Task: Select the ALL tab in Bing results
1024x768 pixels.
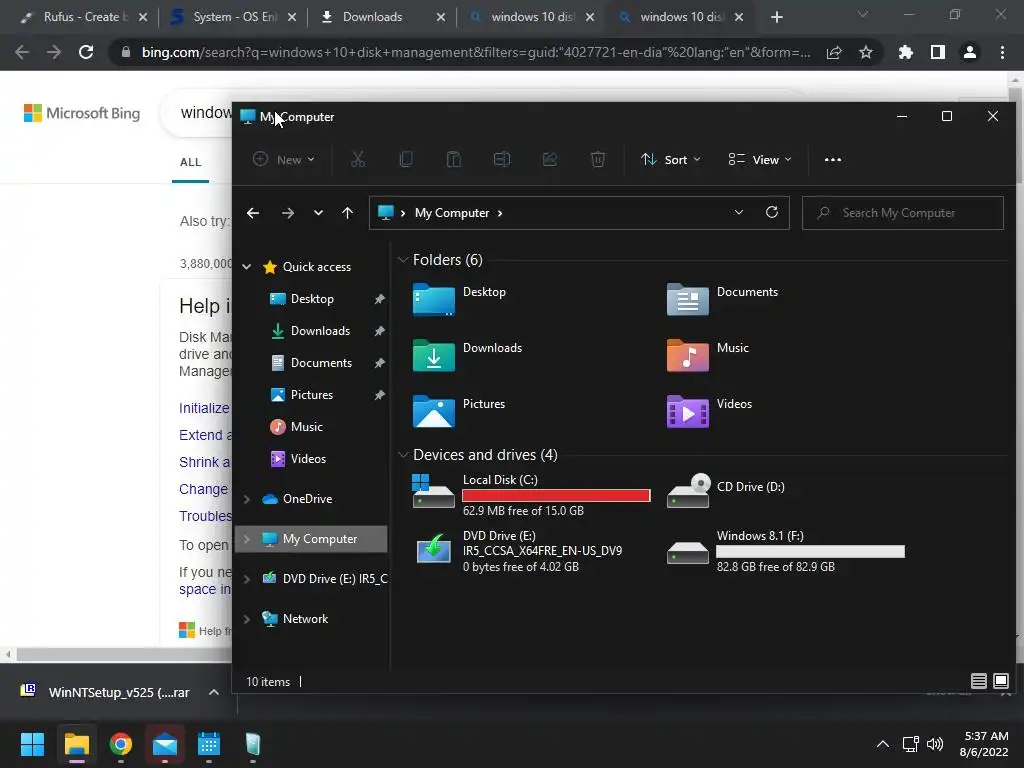Action: pos(191,162)
